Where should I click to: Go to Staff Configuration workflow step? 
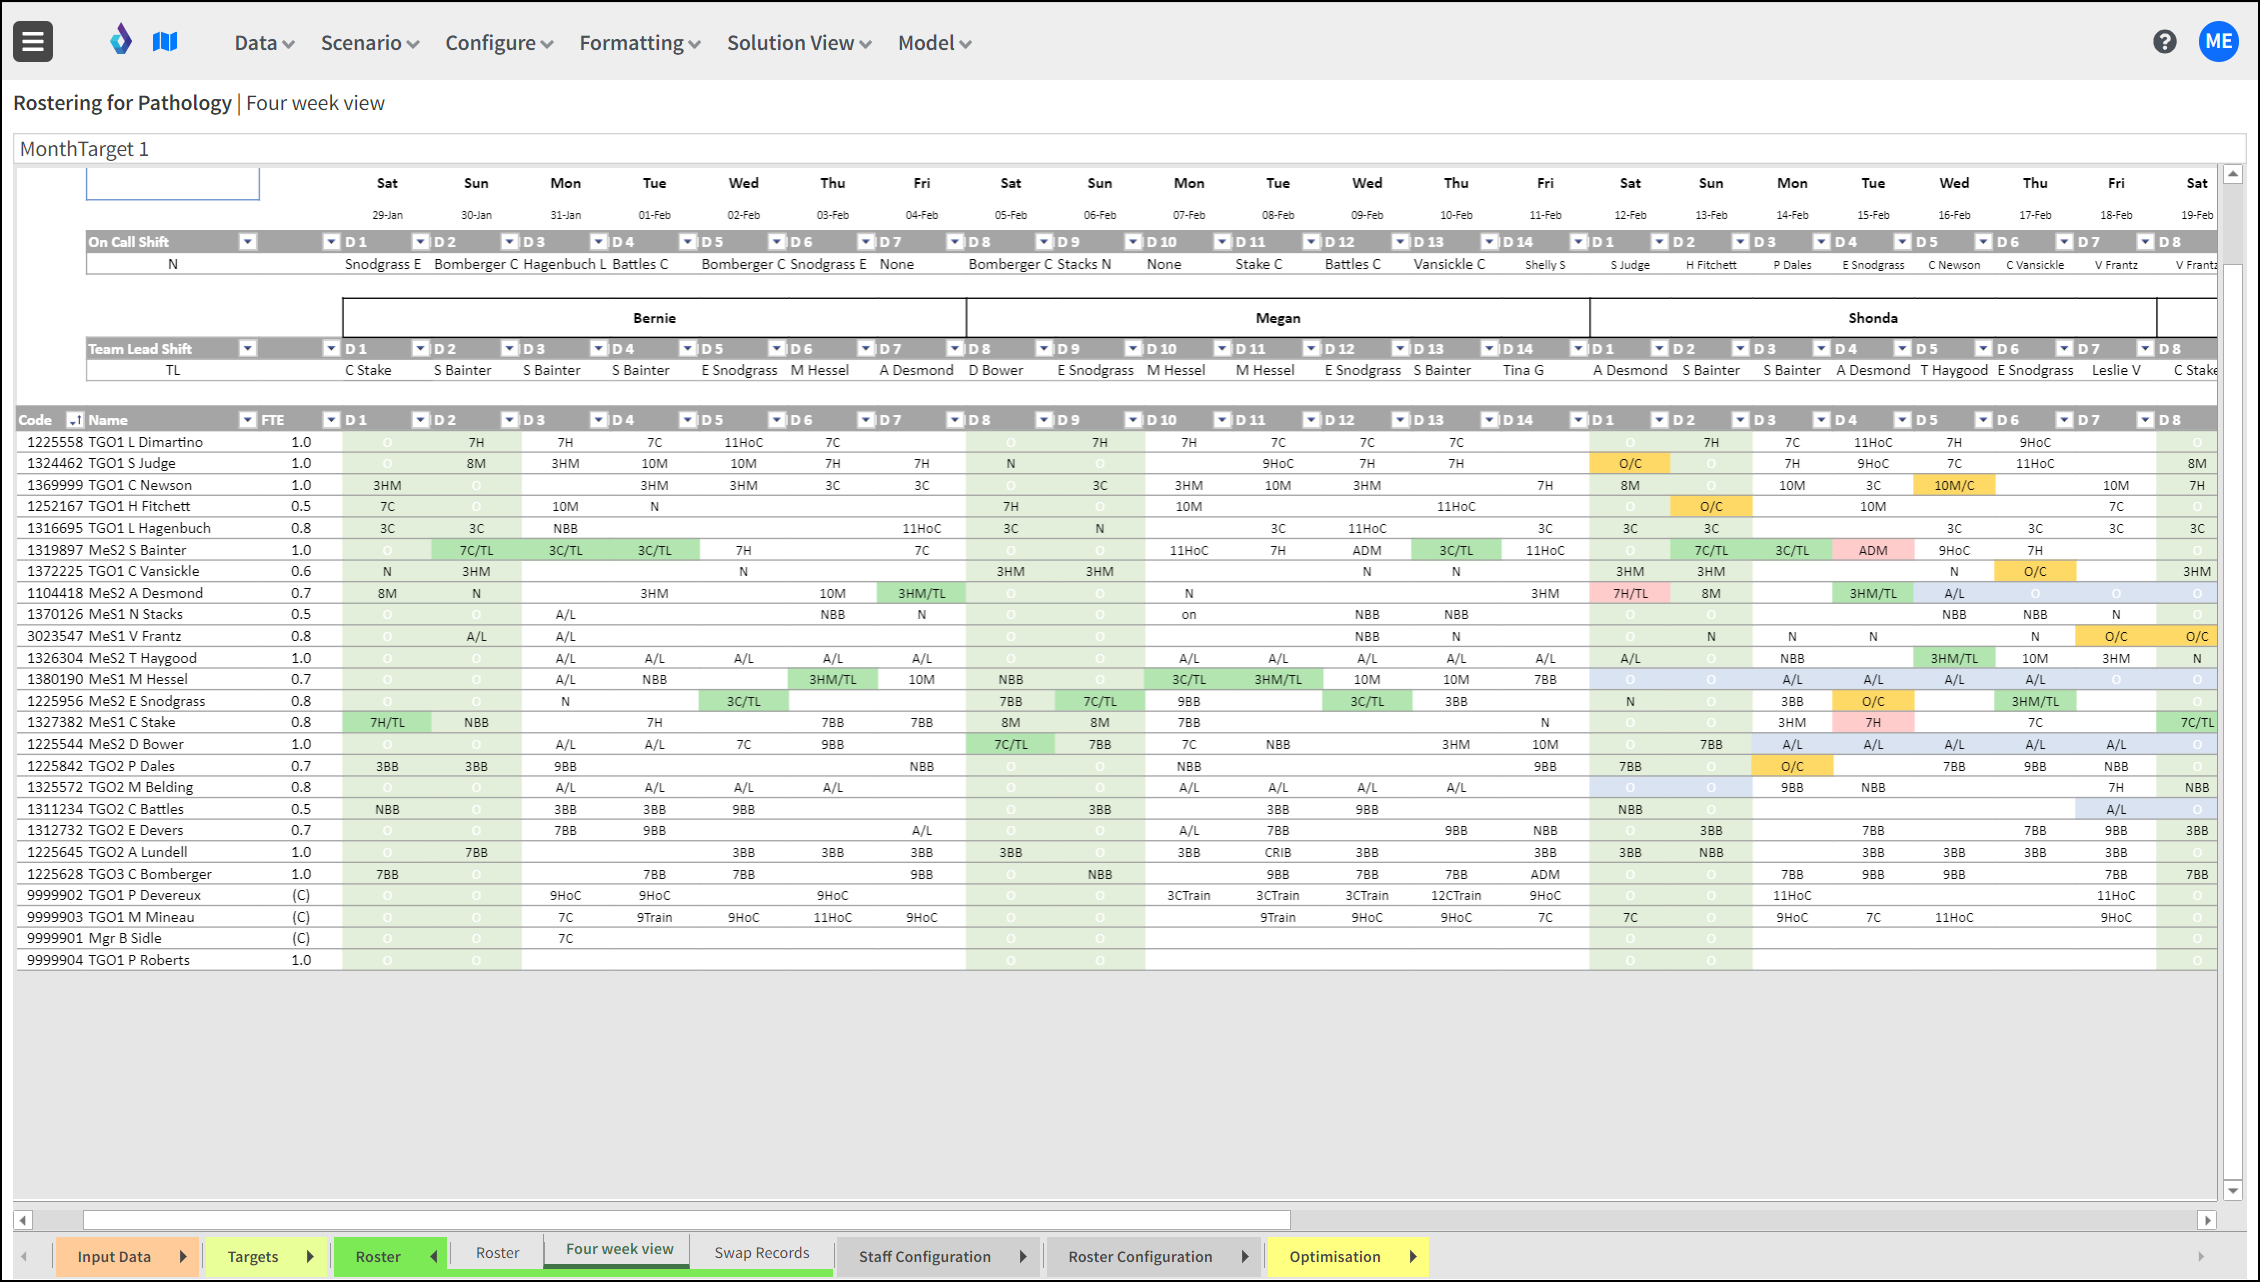coord(925,1257)
